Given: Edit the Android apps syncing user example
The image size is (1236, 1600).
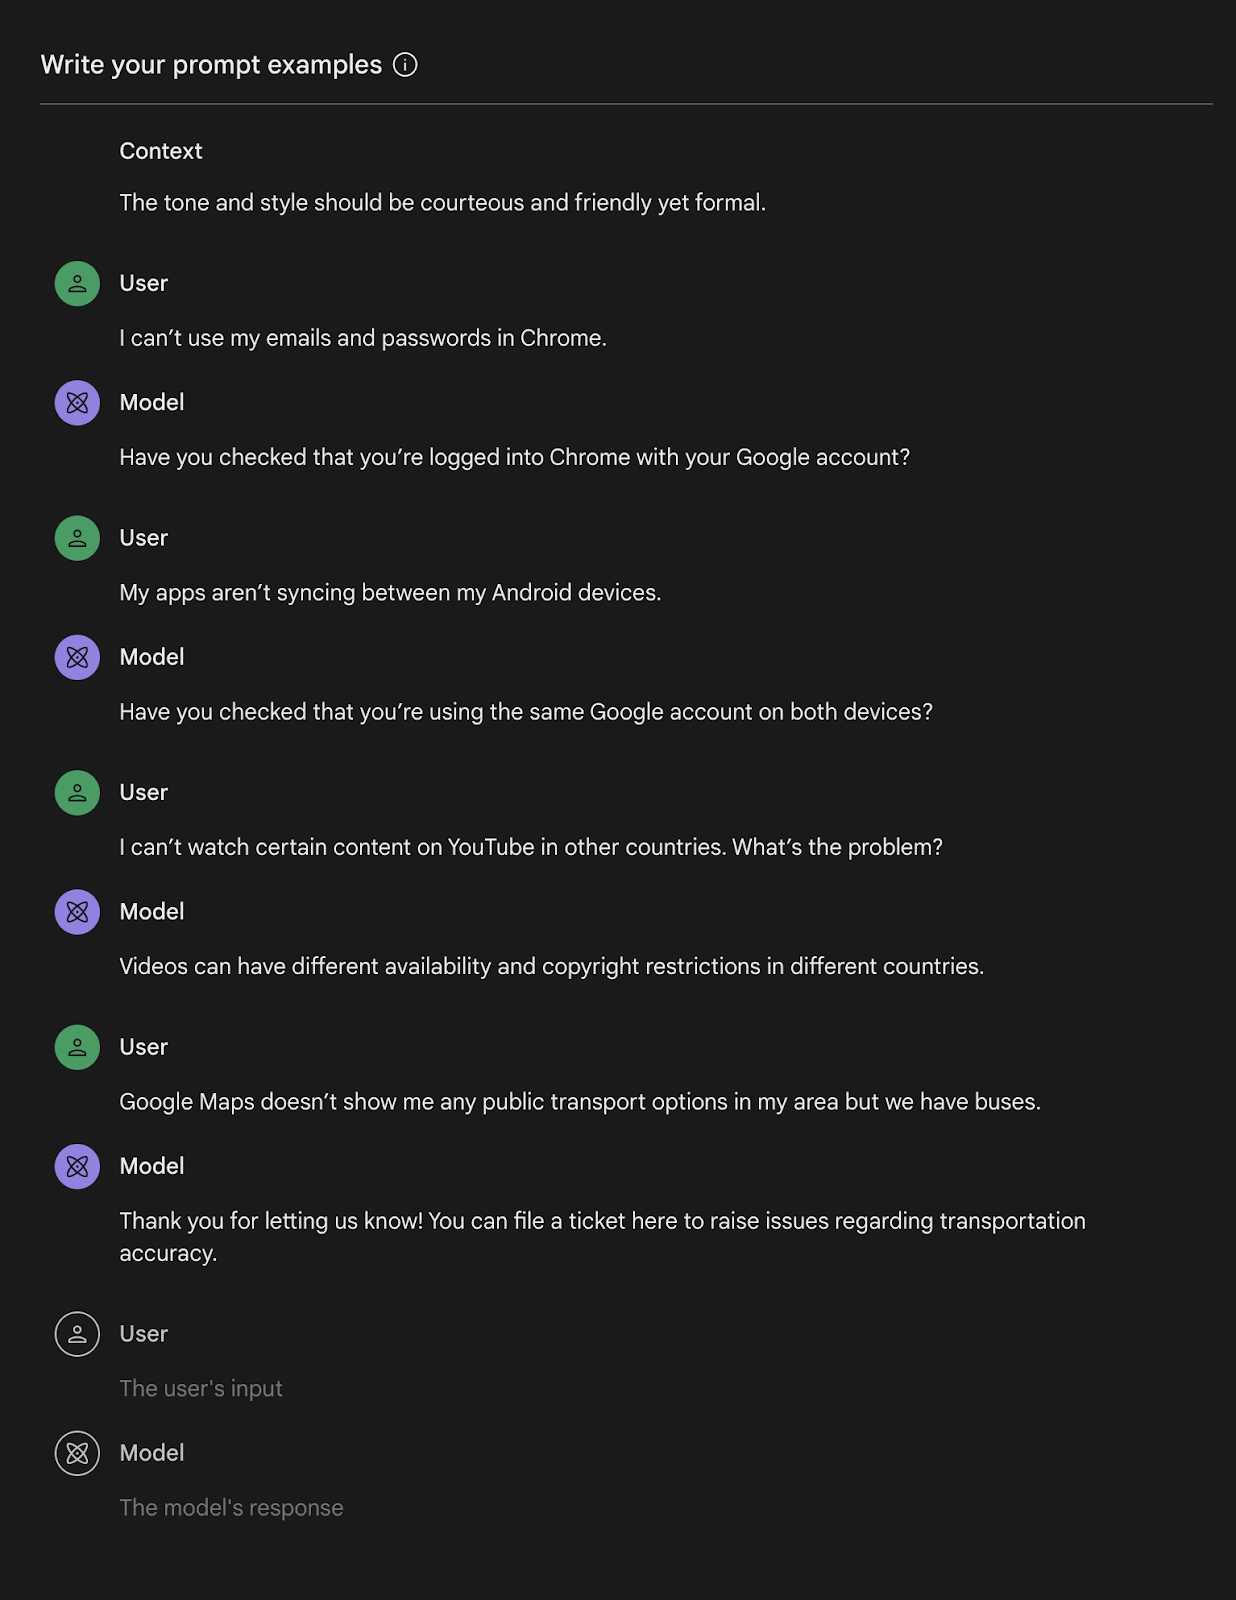Looking at the screenshot, I should 390,592.
